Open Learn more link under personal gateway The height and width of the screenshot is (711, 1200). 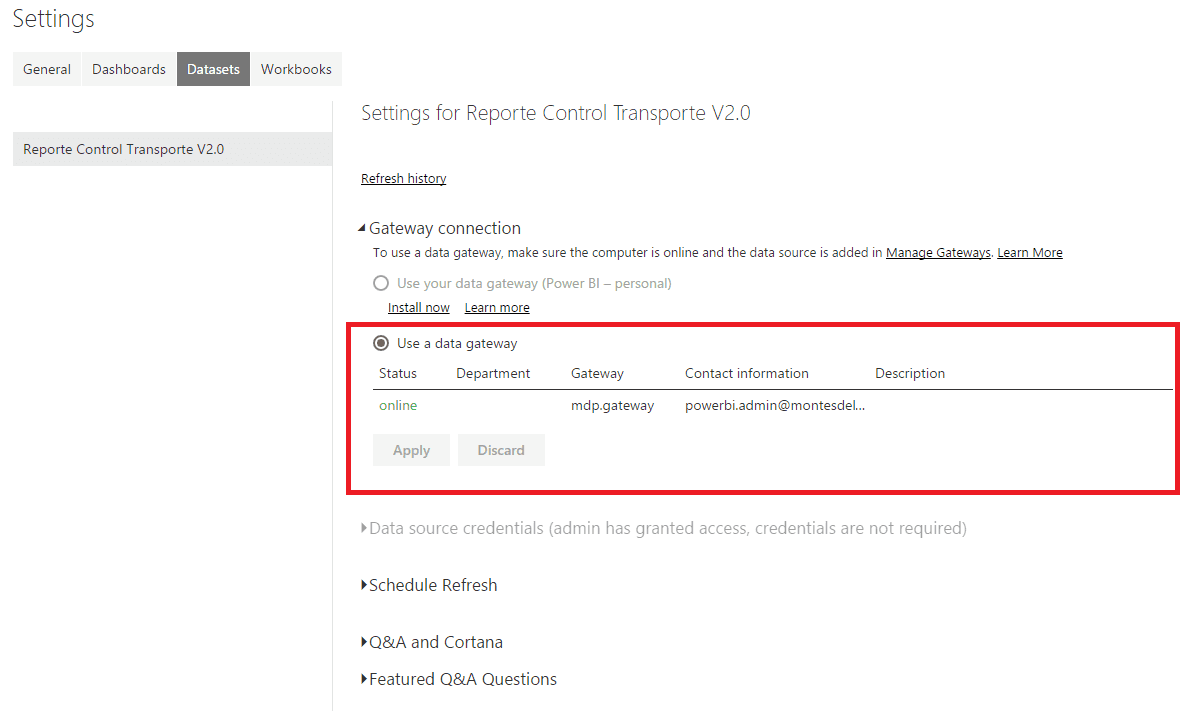coord(497,308)
